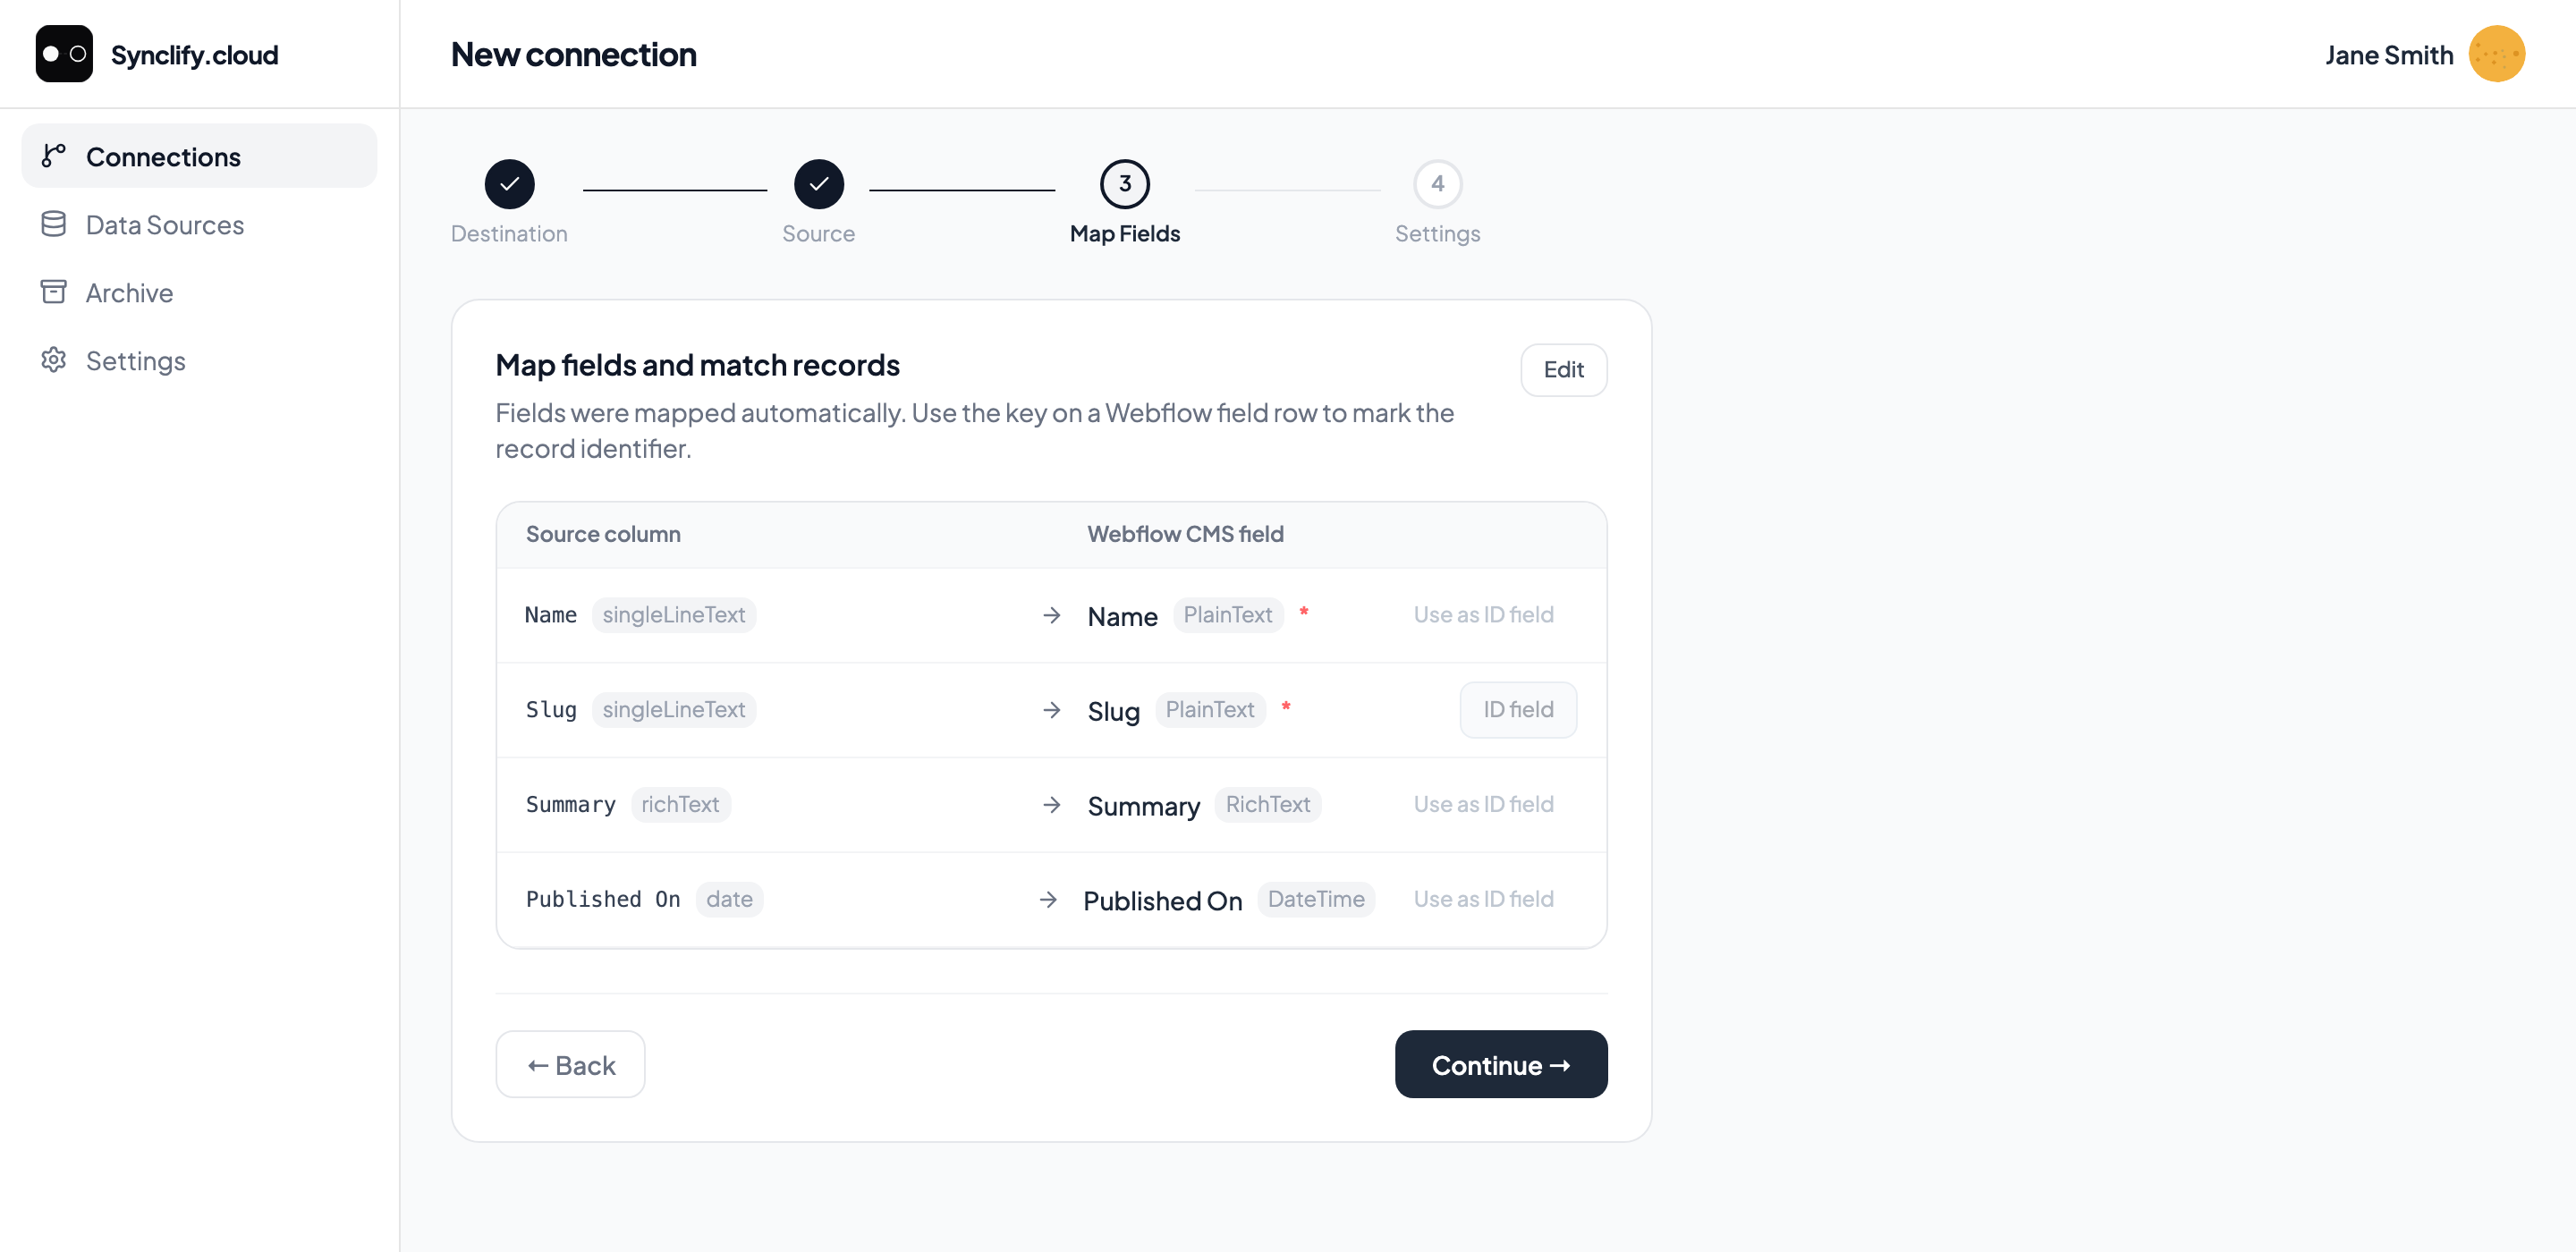Open Archive in the sidebar
Viewport: 2576px width, 1252px height.
199,292
